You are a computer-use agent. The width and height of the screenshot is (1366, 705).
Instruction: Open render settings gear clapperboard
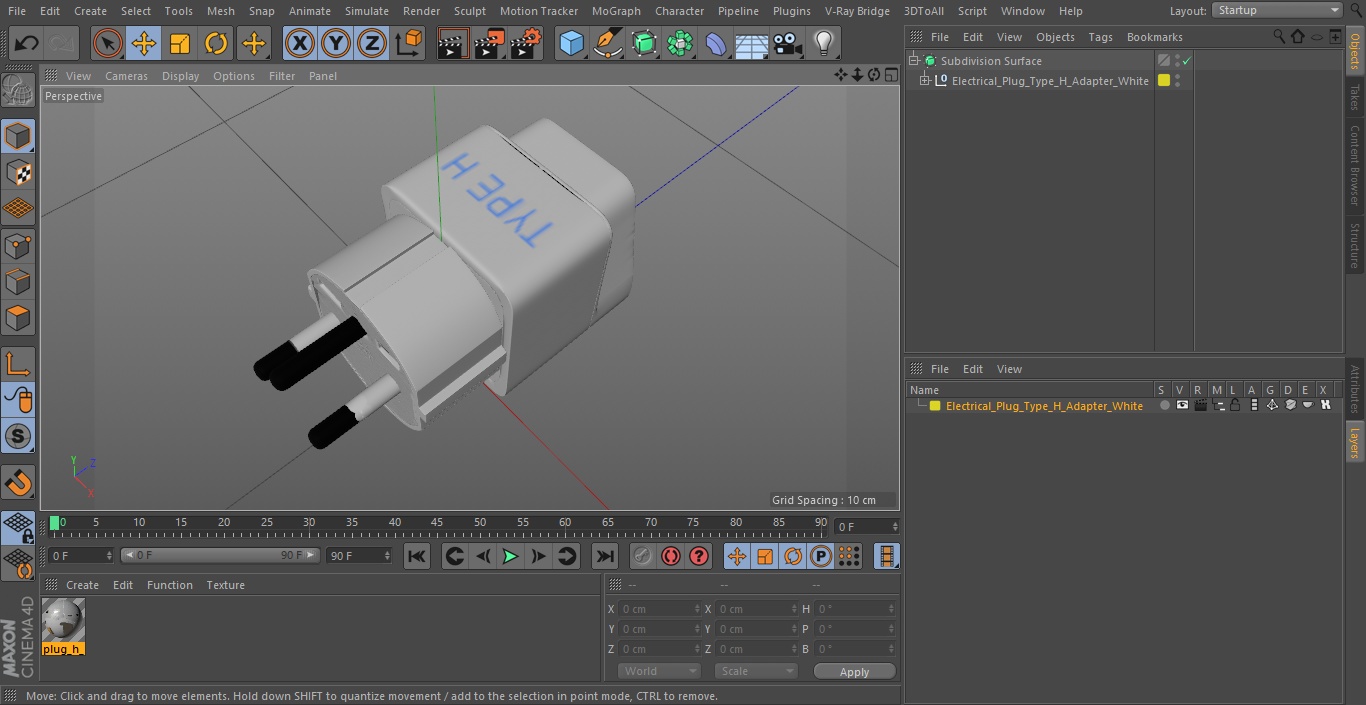point(526,44)
